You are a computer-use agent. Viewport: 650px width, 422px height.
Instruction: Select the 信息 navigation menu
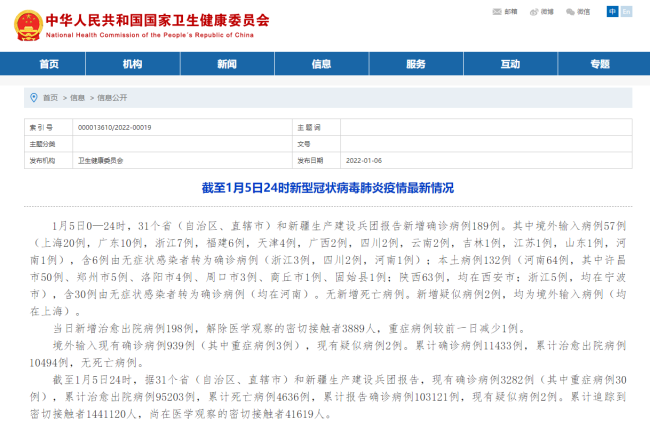tap(321, 64)
